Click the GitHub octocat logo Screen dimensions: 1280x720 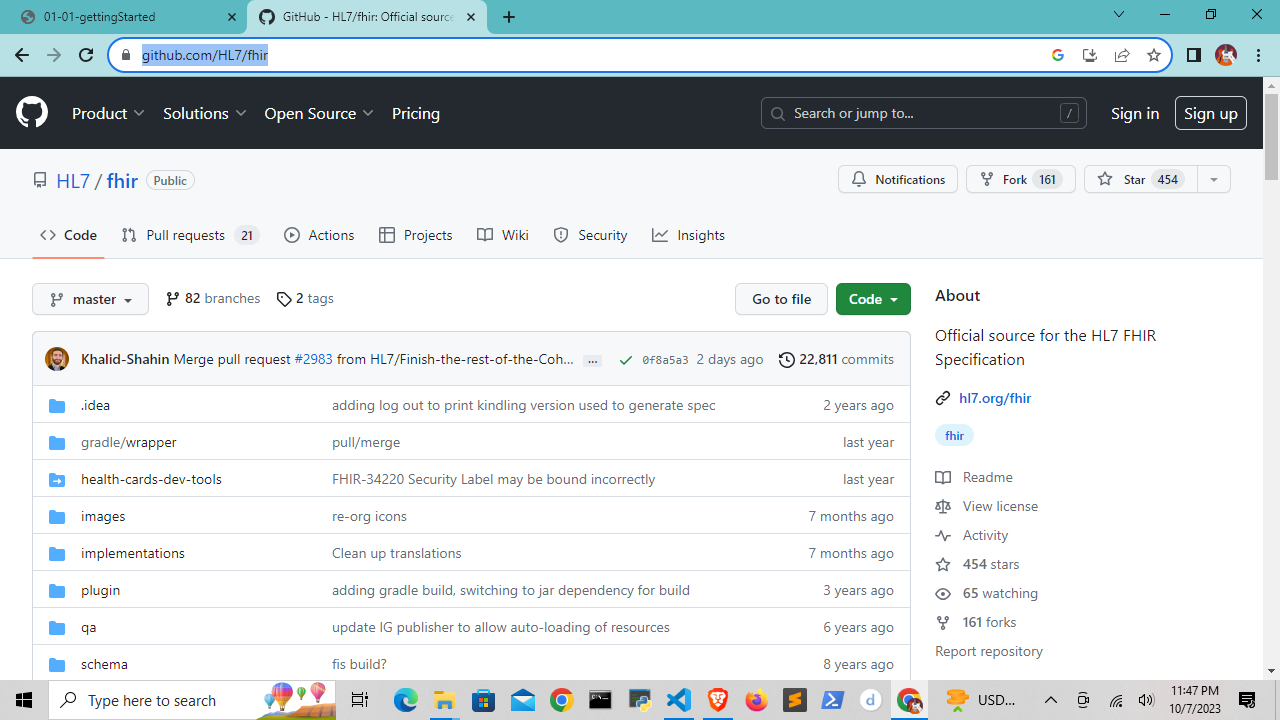click(x=32, y=113)
